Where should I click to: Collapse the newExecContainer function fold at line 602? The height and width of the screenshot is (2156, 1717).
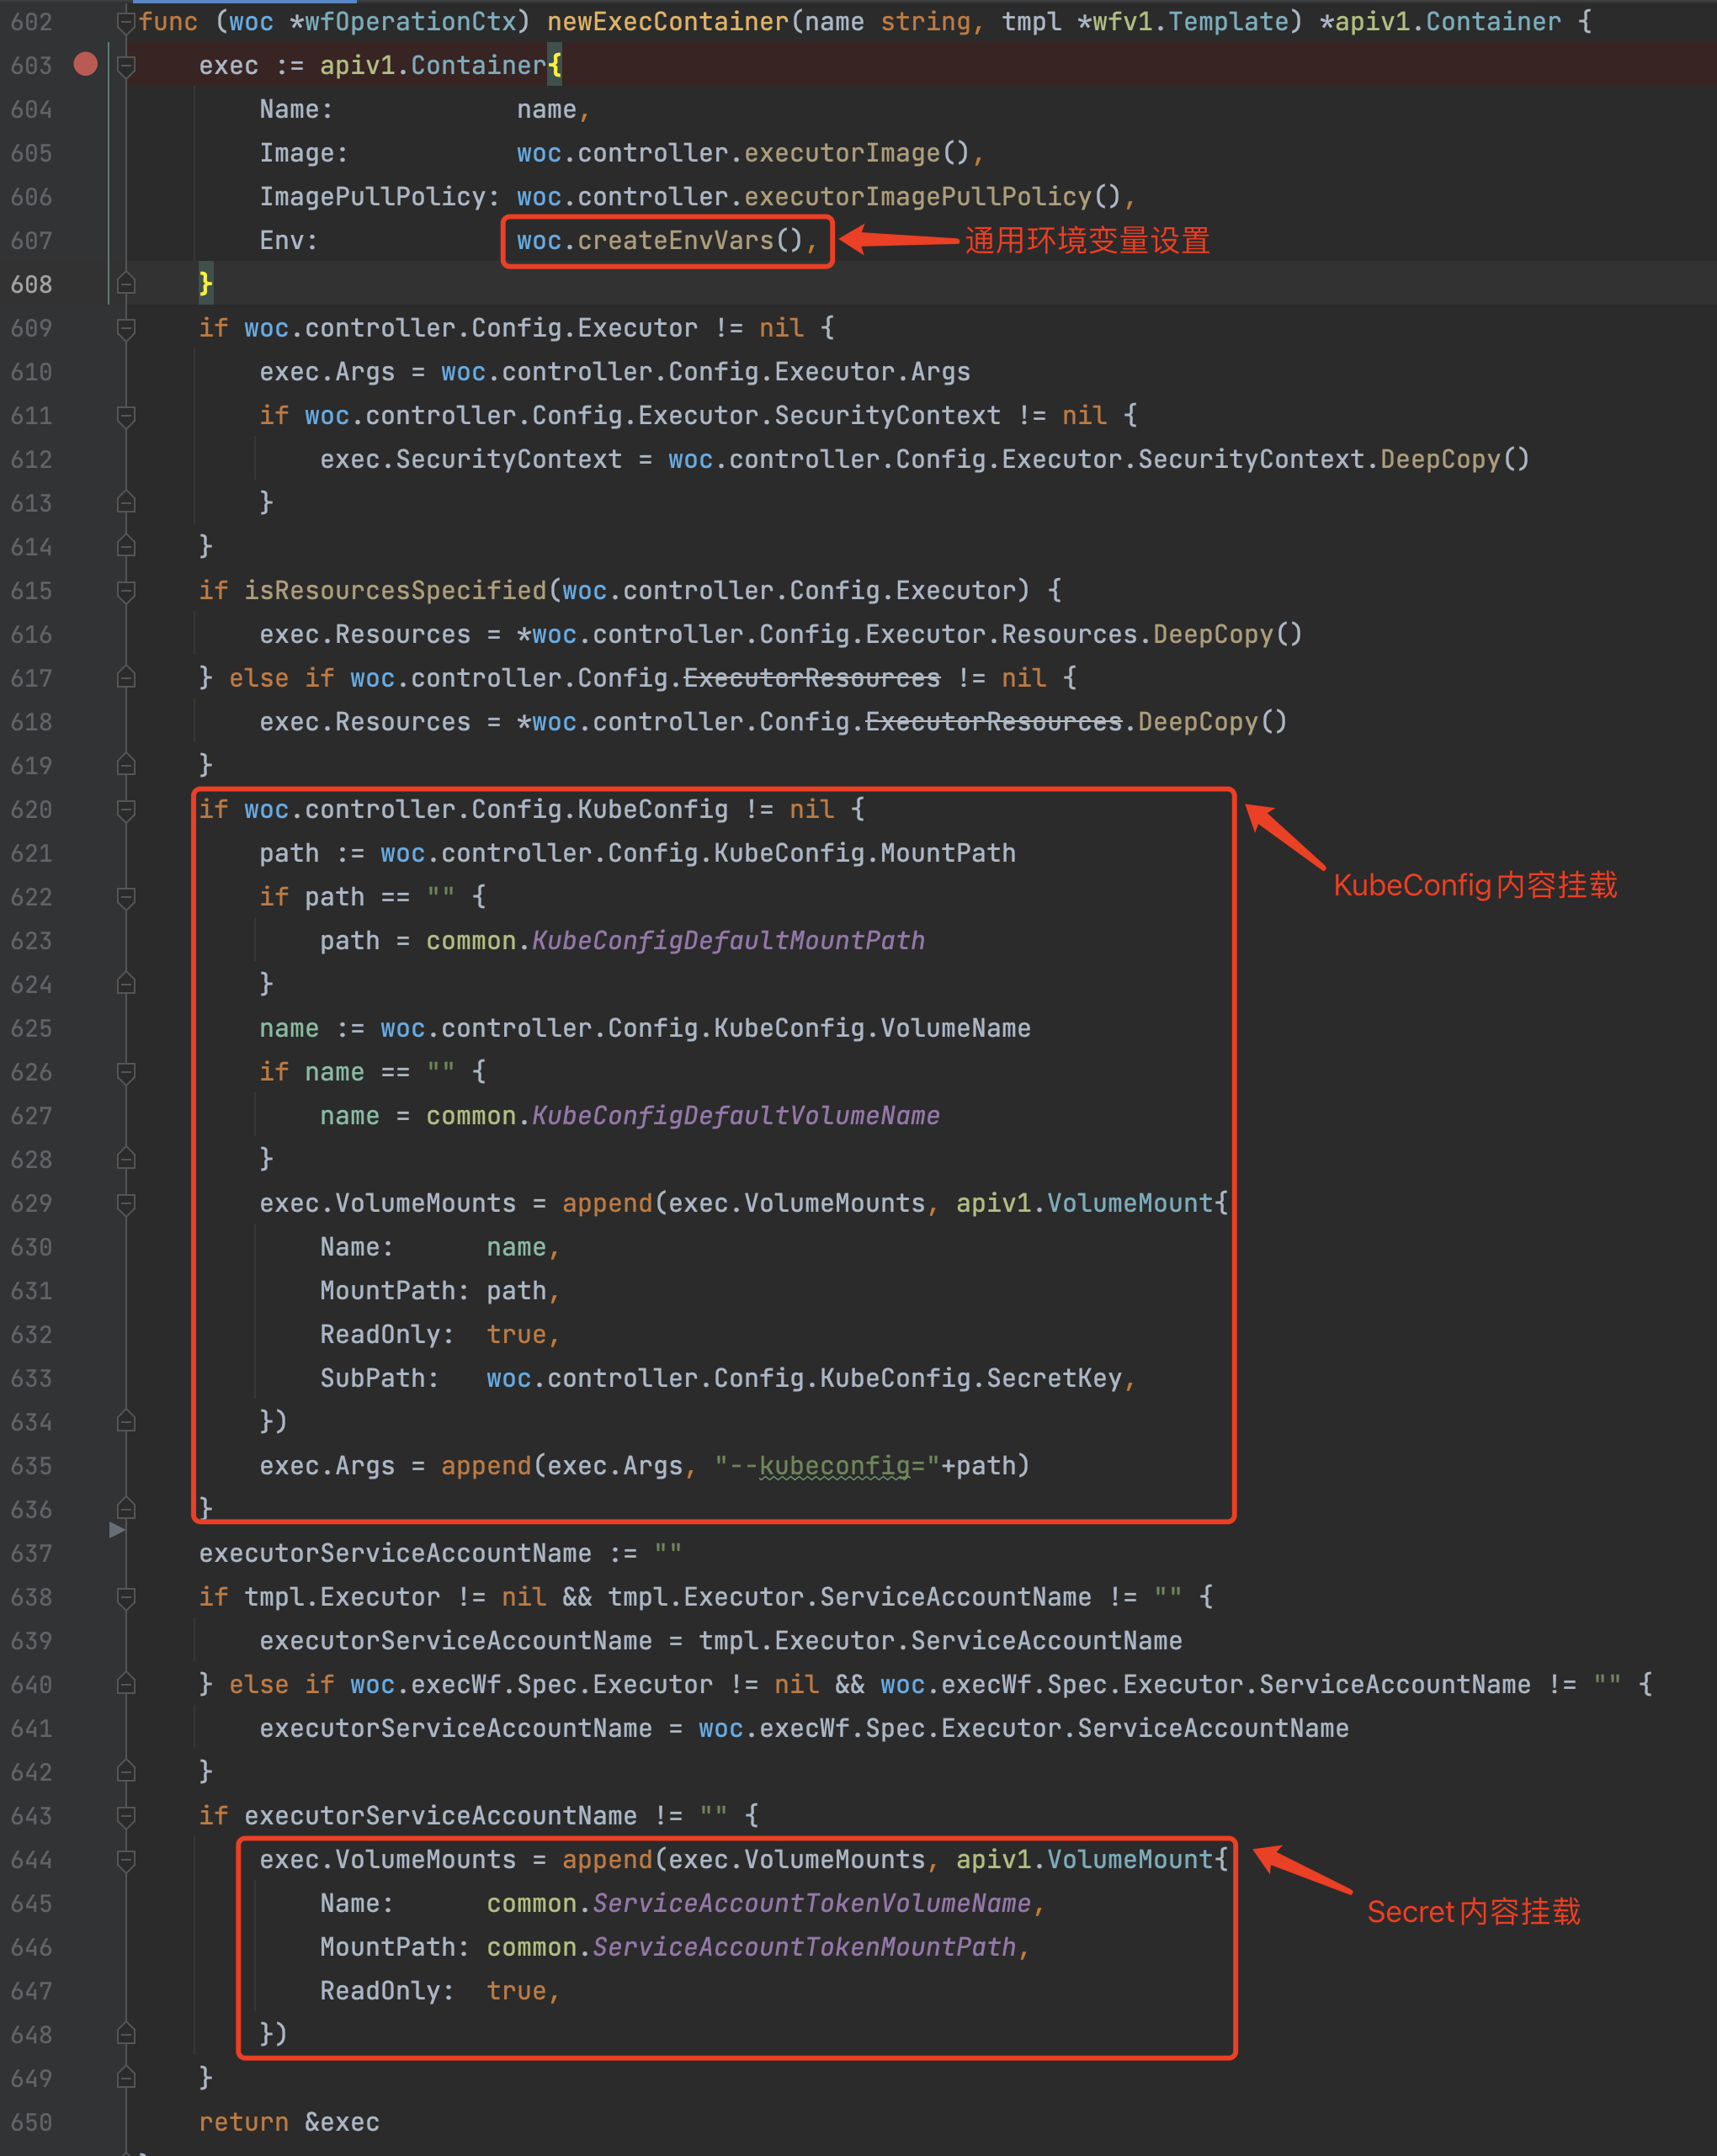point(126,22)
